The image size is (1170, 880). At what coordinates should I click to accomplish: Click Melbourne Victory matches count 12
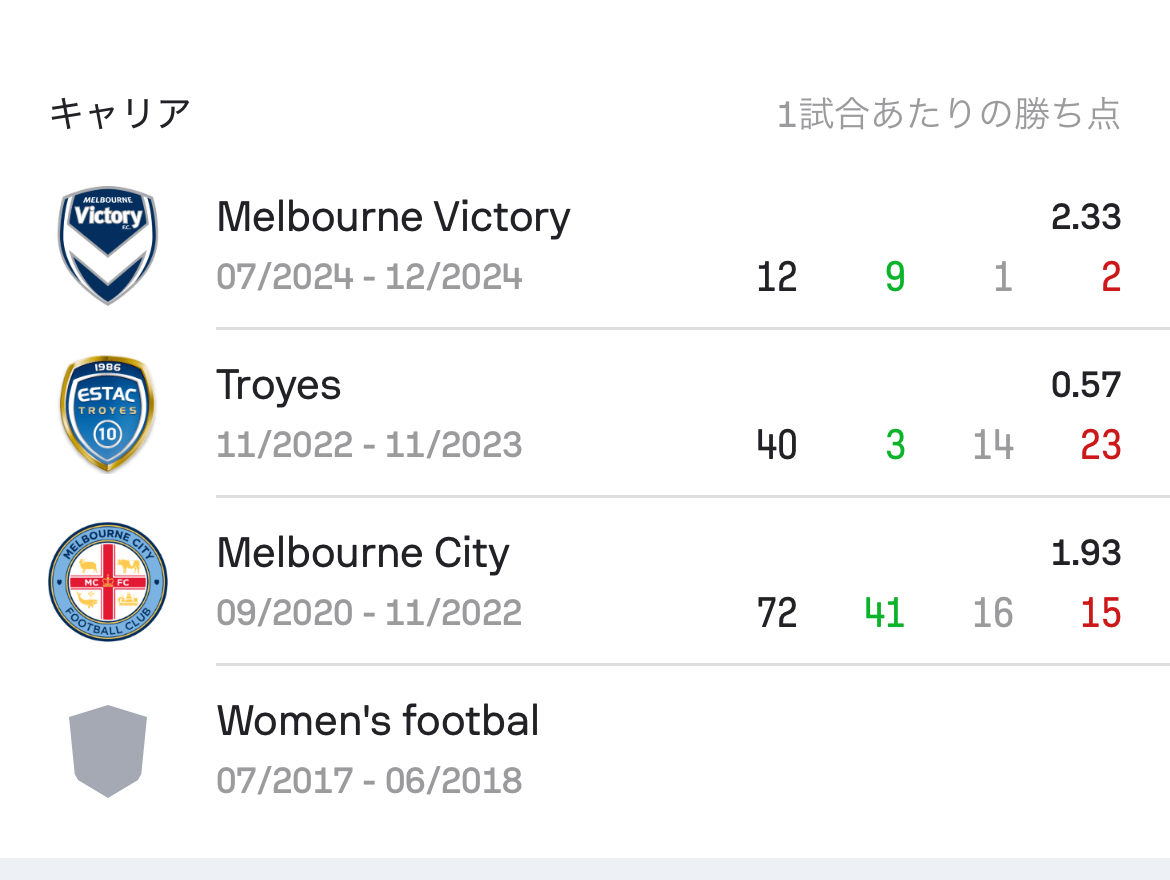click(x=777, y=277)
